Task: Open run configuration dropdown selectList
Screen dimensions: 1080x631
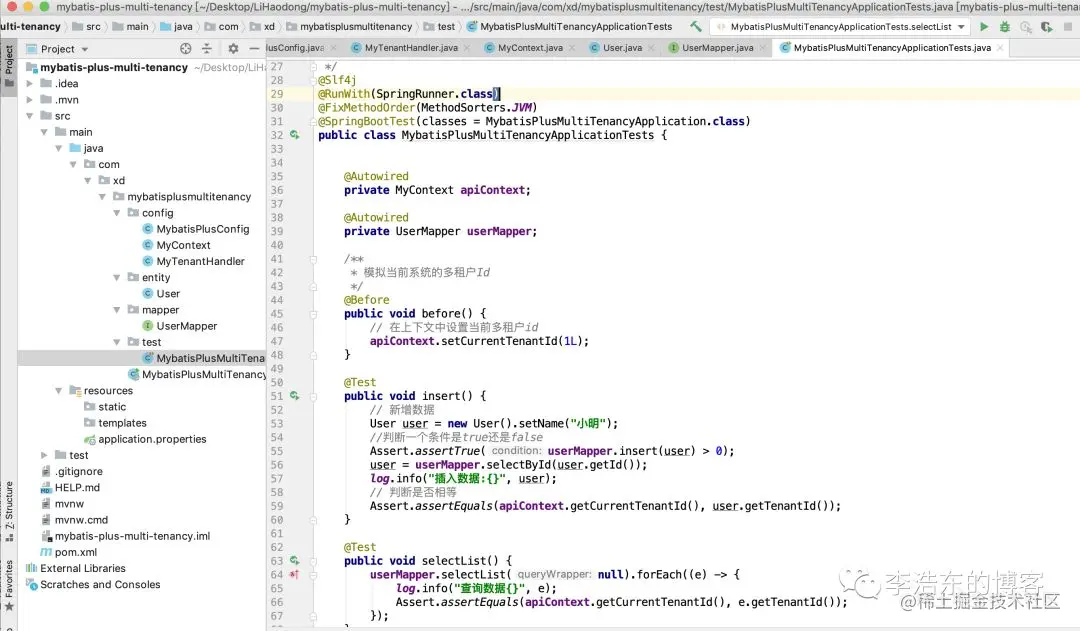Action: click(x=840, y=27)
